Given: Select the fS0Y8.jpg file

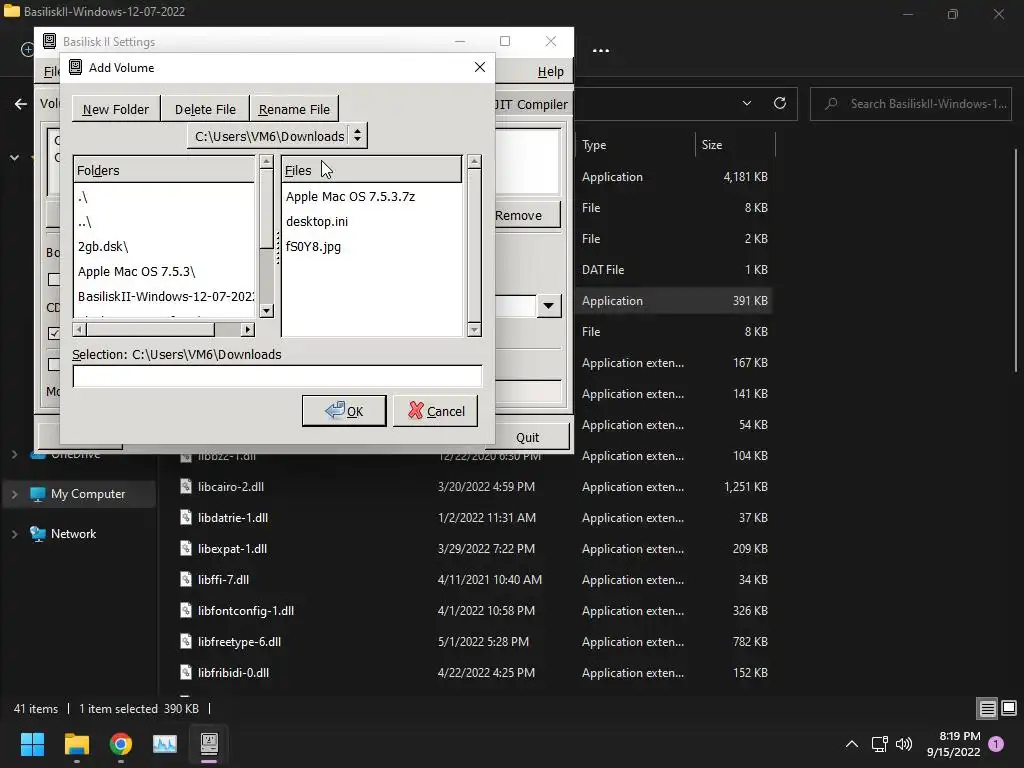Looking at the screenshot, I should [371, 246].
